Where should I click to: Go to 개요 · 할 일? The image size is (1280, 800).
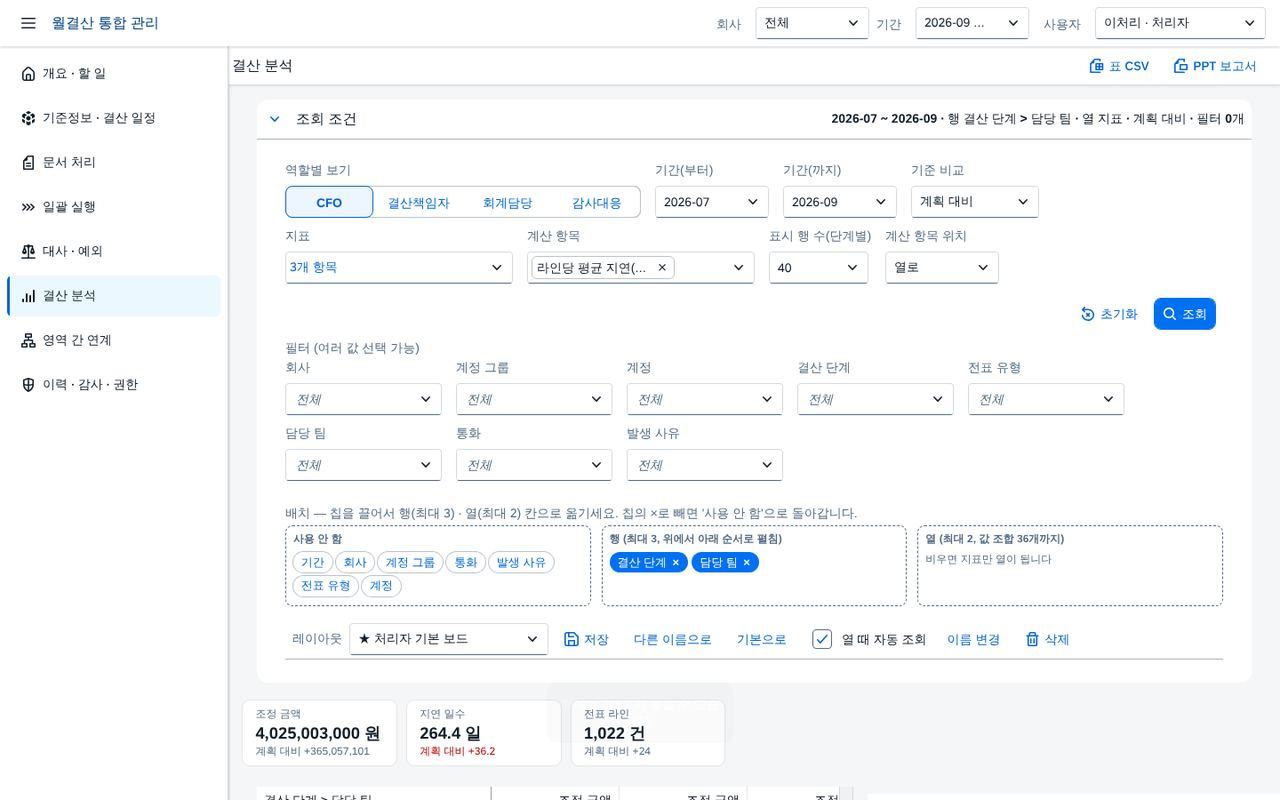pyautogui.click(x=114, y=73)
